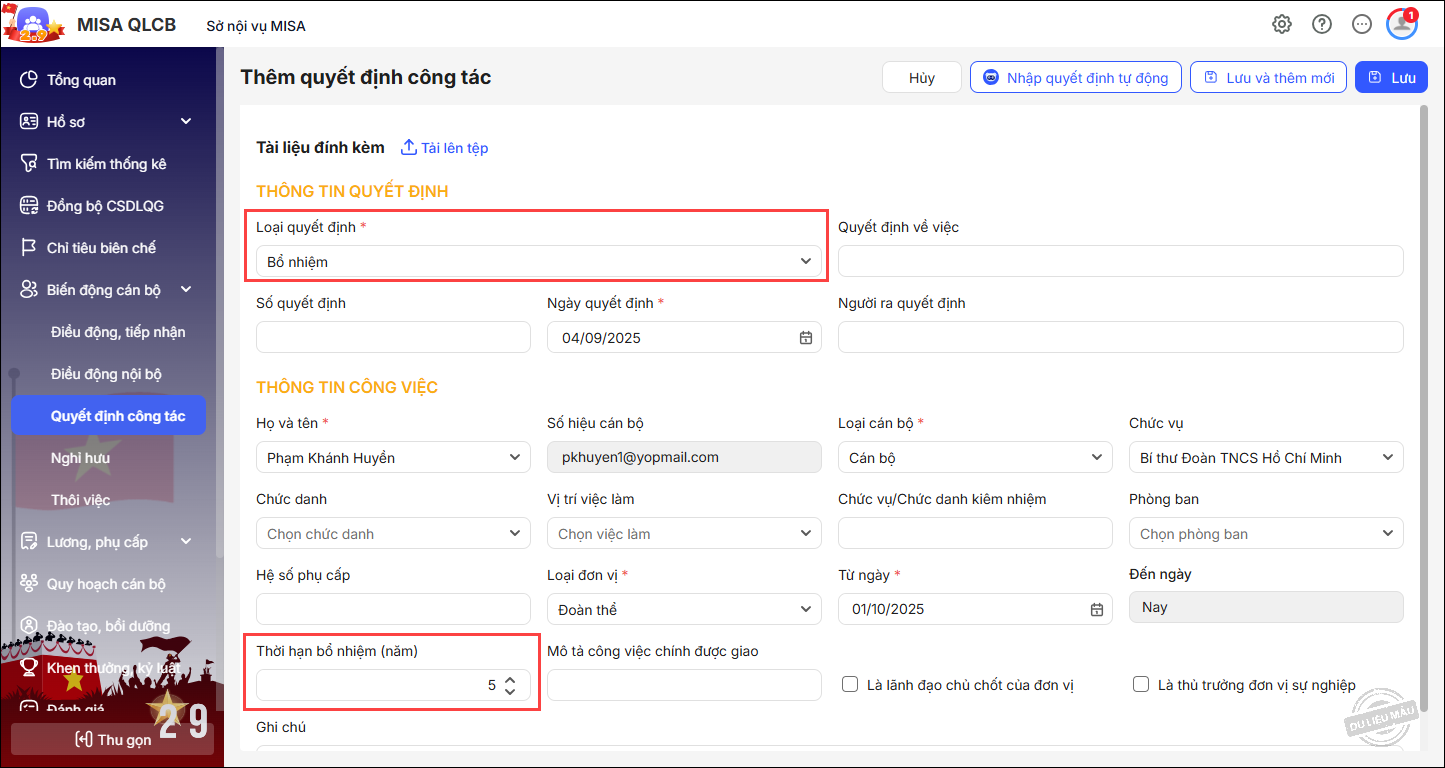1445x768 pixels.
Task: Increase Thời hạn bổ nhiệm using stepper arrows
Action: click(510, 679)
